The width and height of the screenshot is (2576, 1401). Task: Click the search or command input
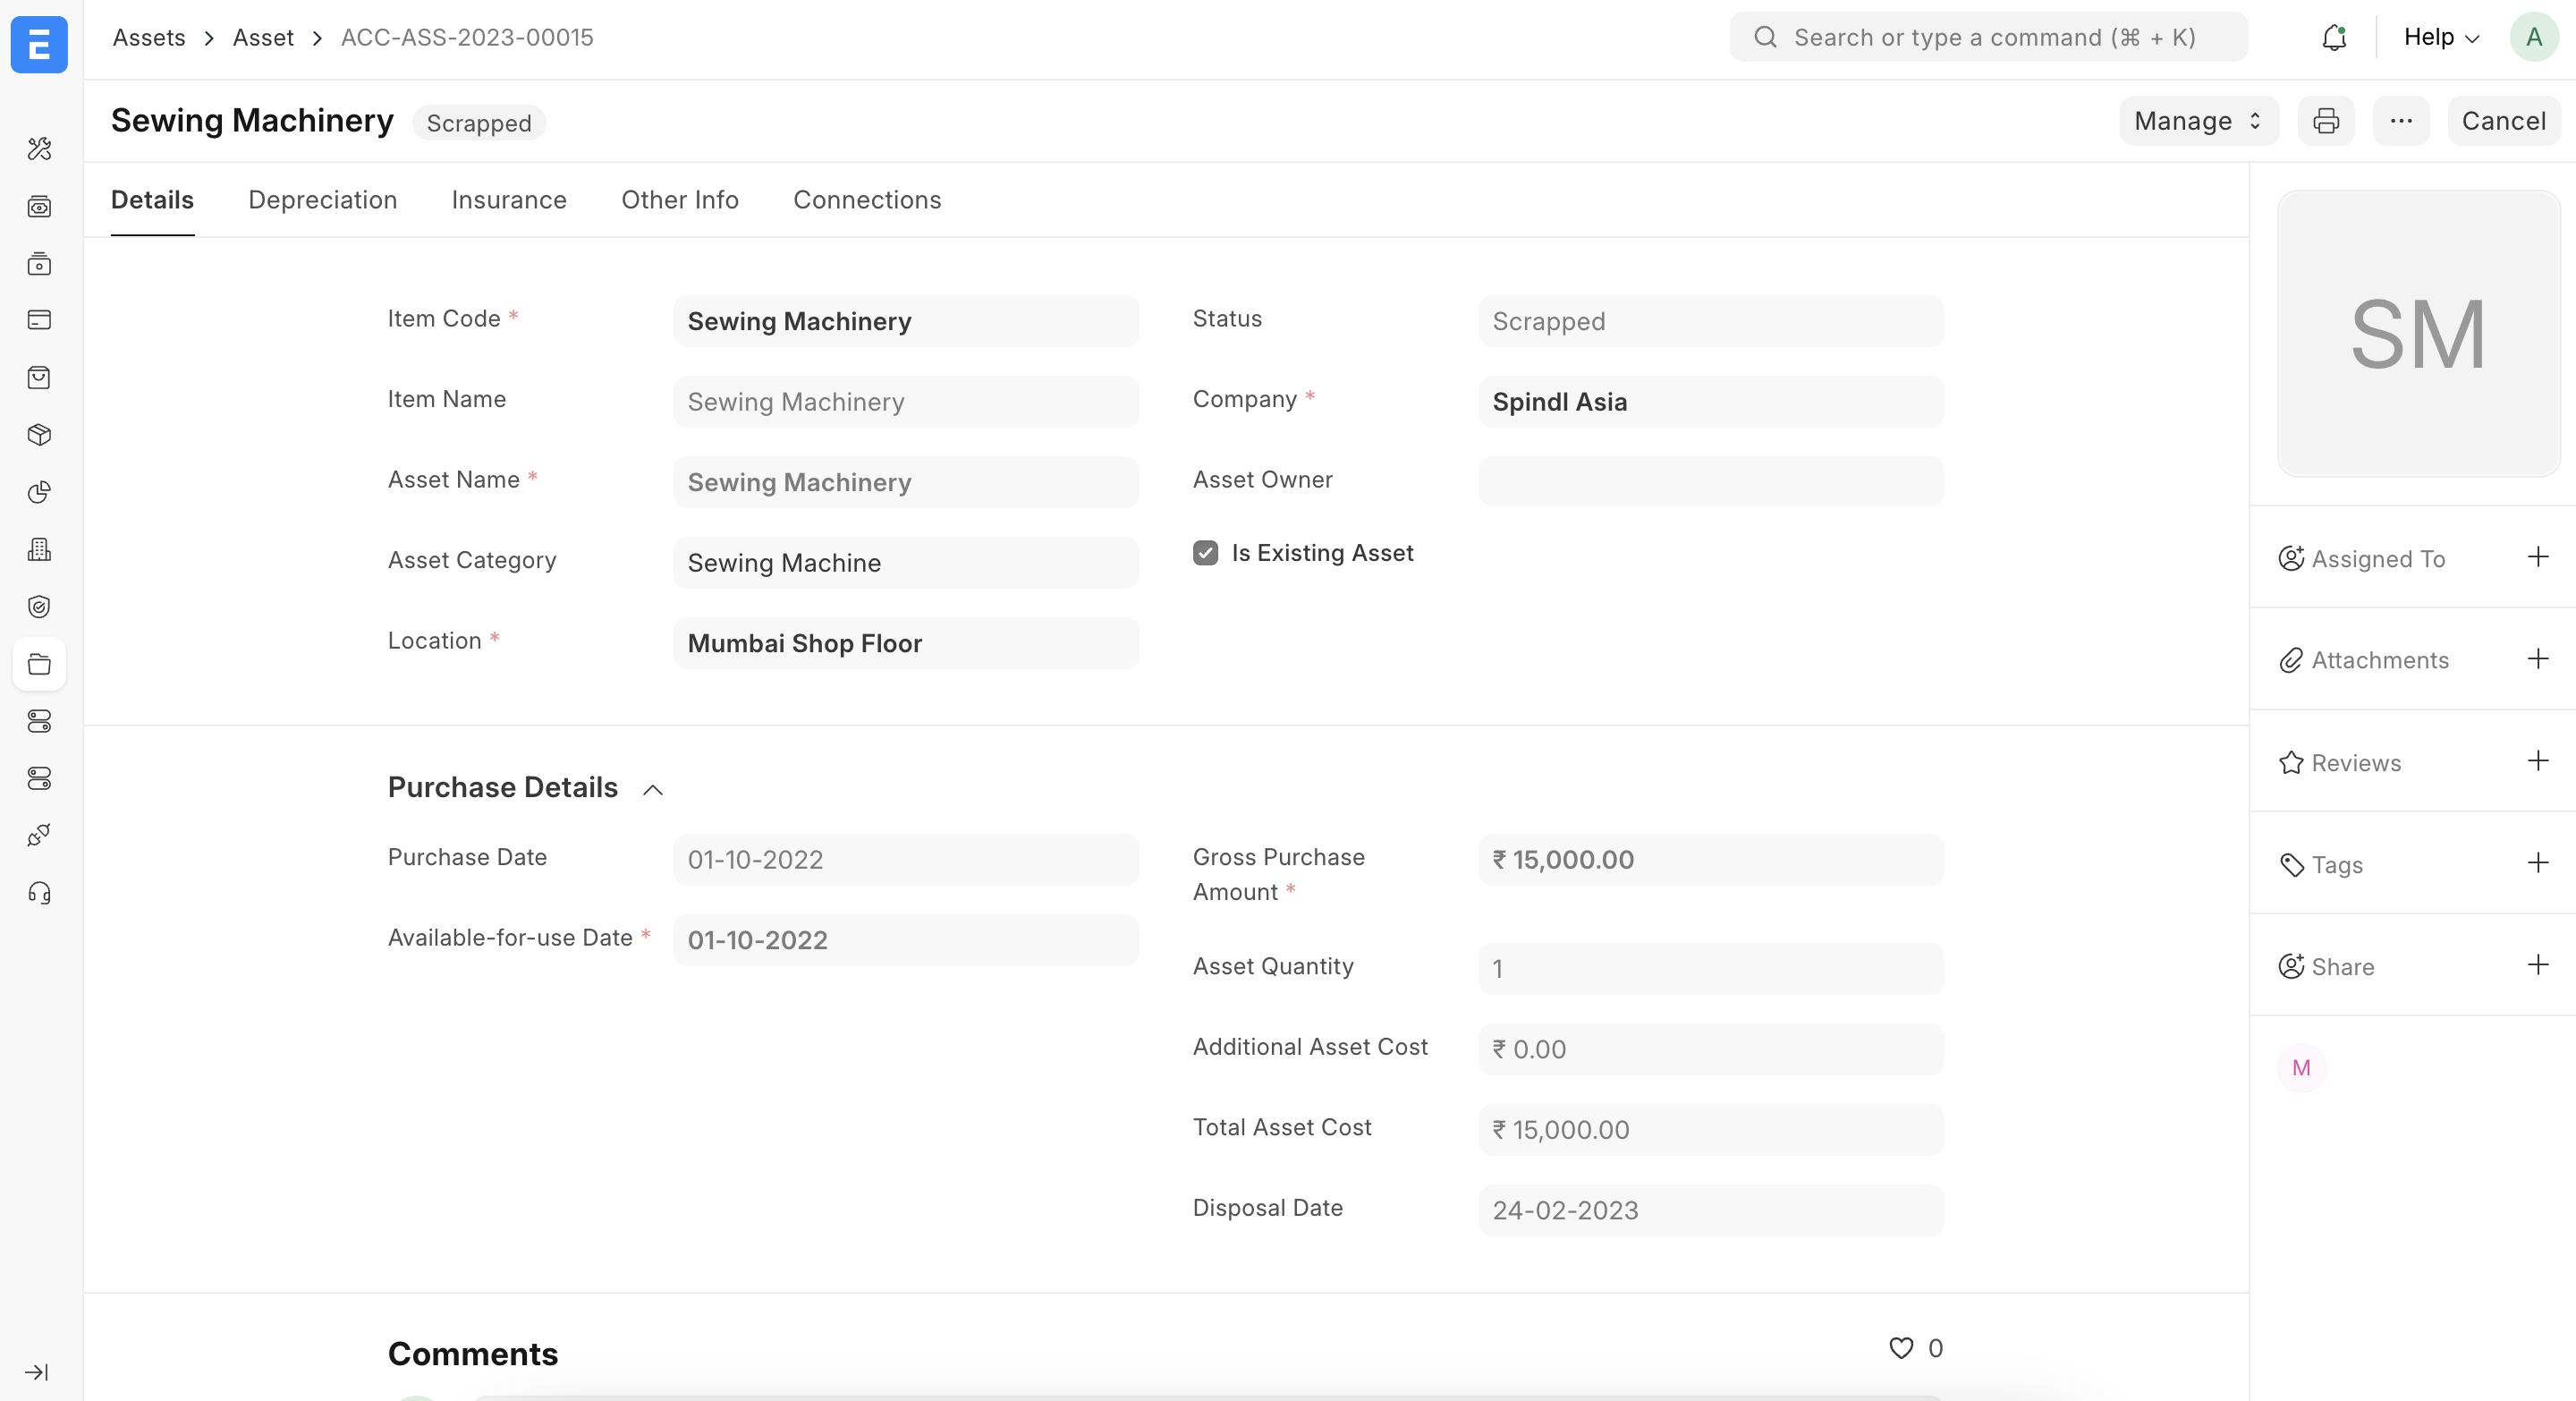1988,38
